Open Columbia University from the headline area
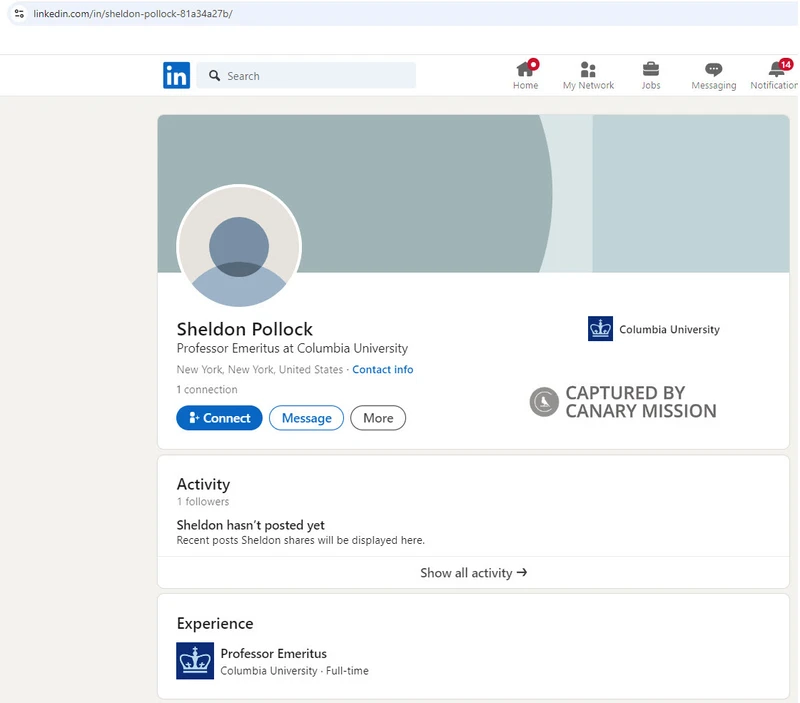This screenshot has height=703, width=800. coord(666,329)
